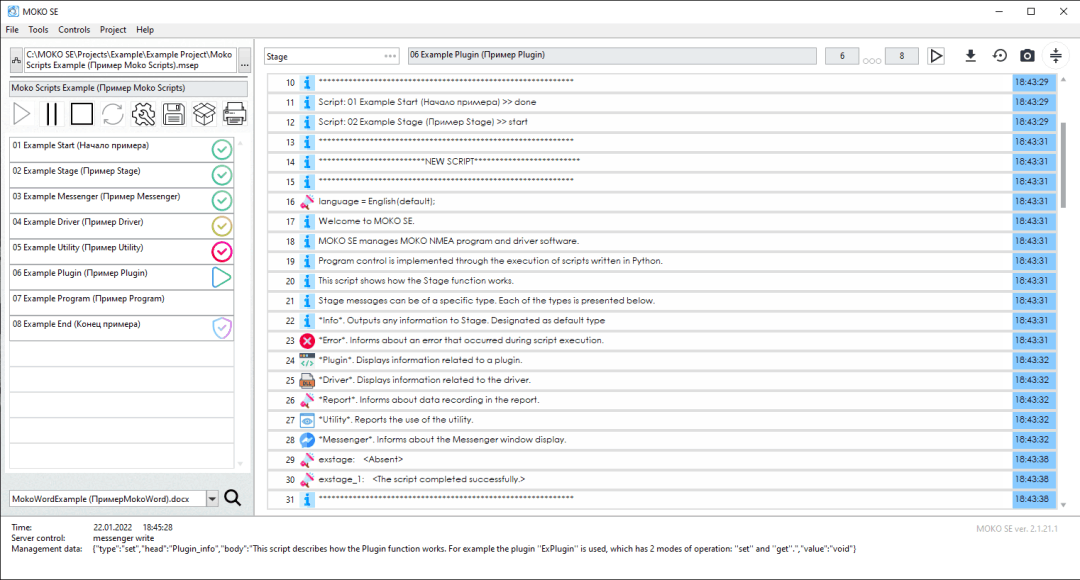
Task: Click the exstage_1 script completed line
Action: pos(422,479)
